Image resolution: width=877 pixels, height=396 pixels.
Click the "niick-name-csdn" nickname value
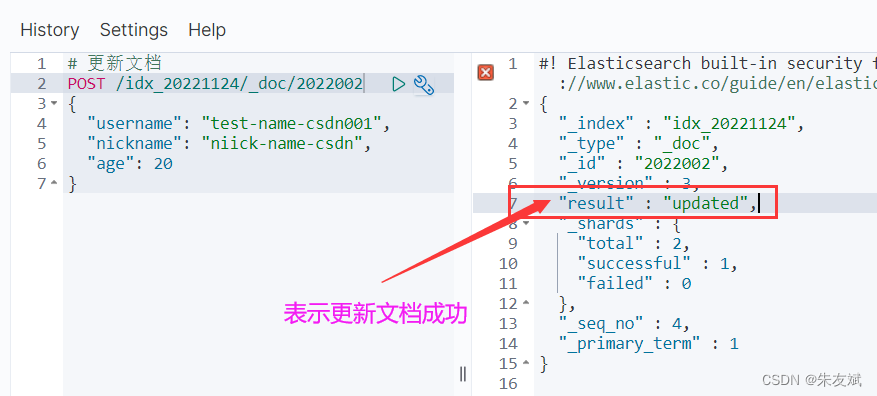pyautogui.click(x=281, y=144)
